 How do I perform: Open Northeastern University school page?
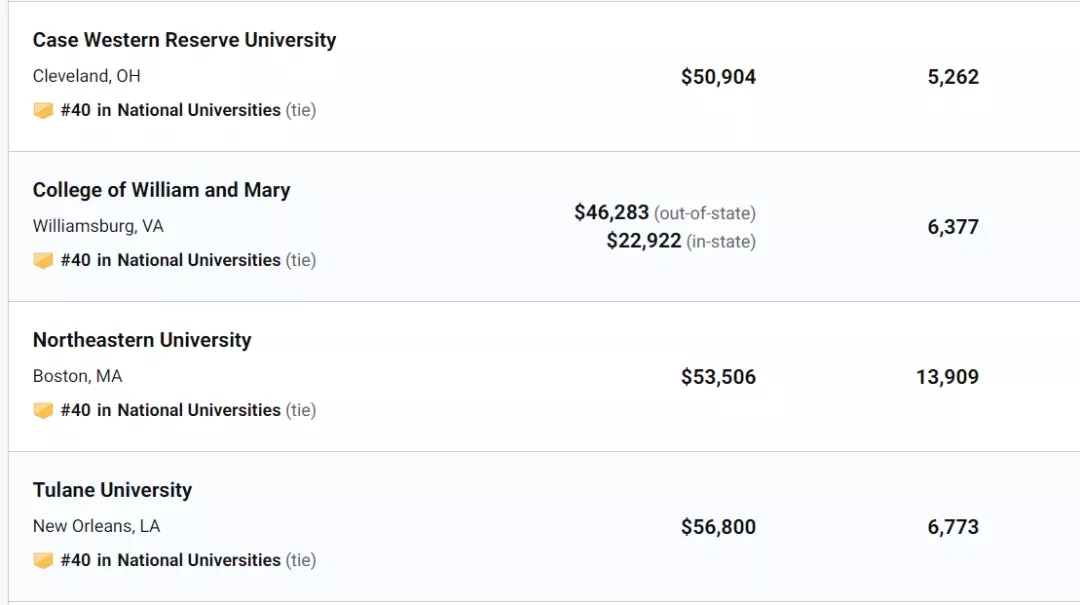click(x=143, y=340)
